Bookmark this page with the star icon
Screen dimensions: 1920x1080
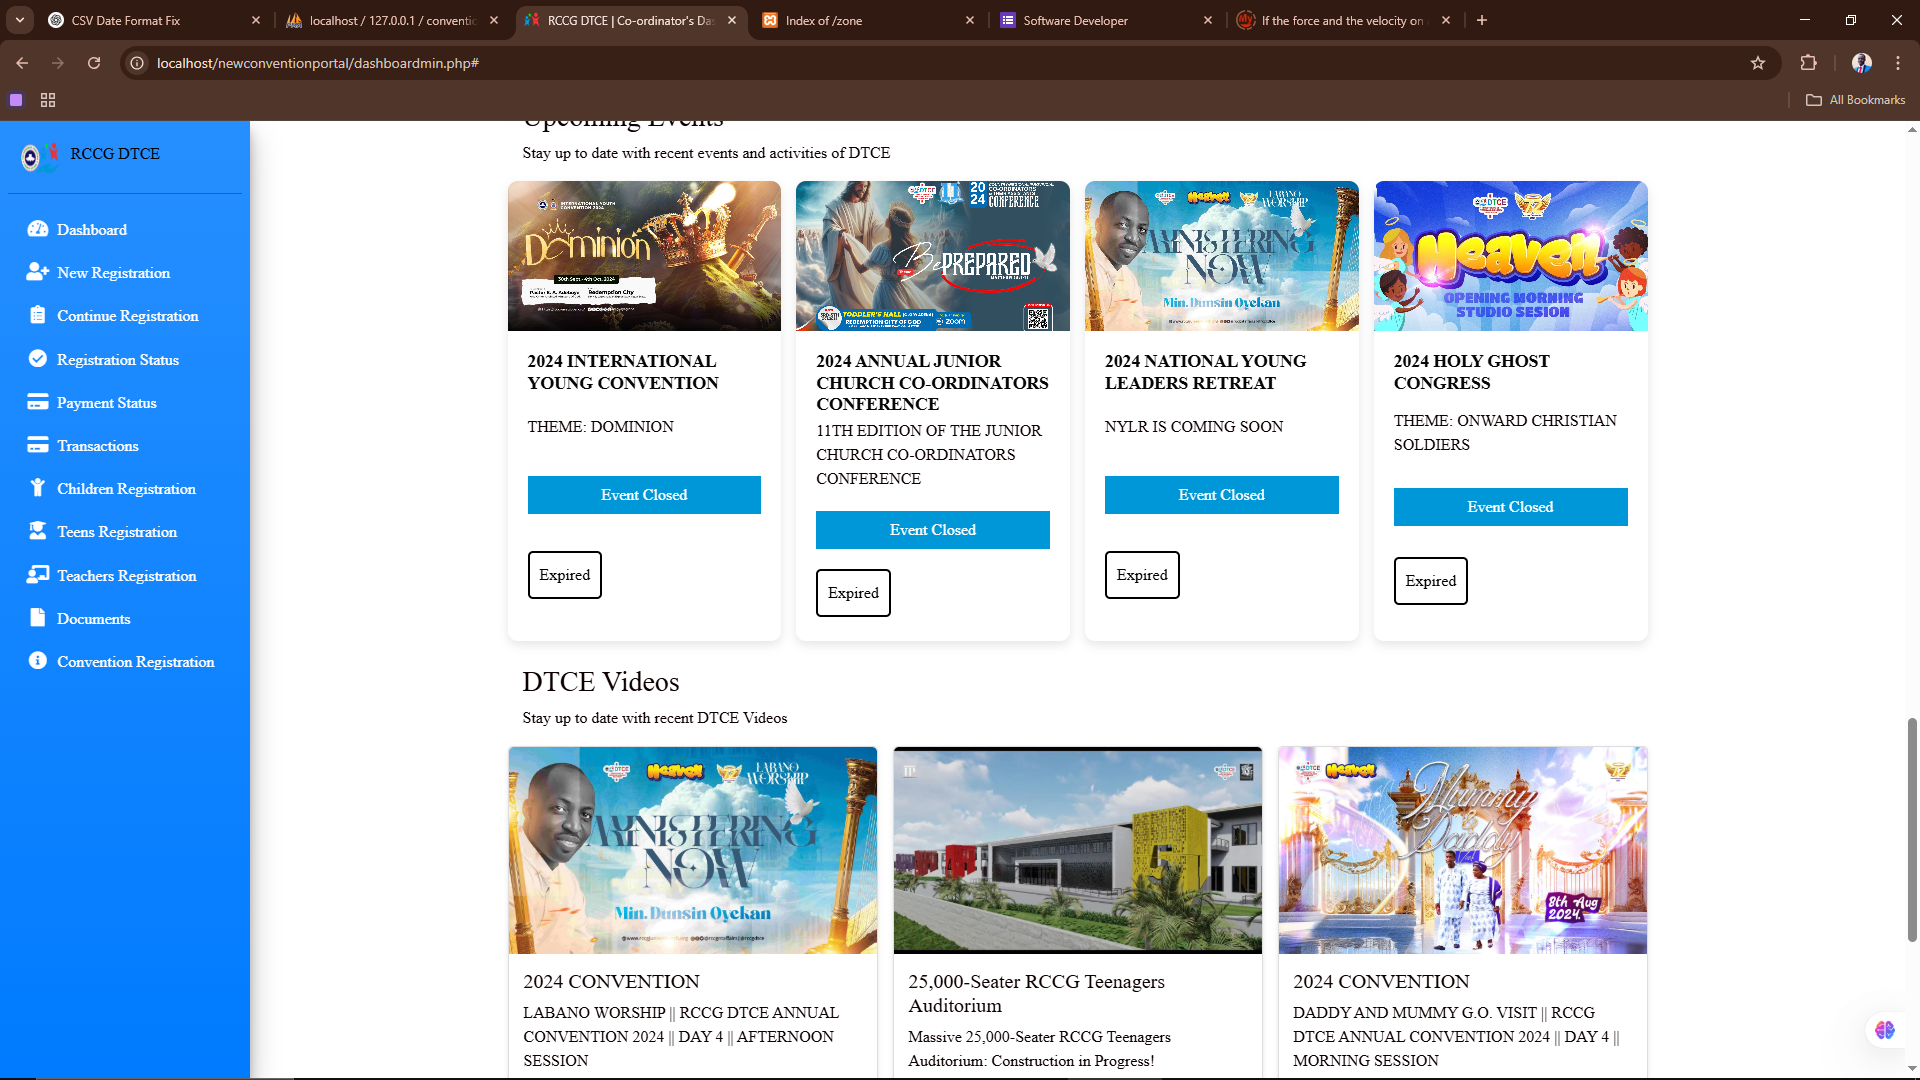coord(1758,63)
